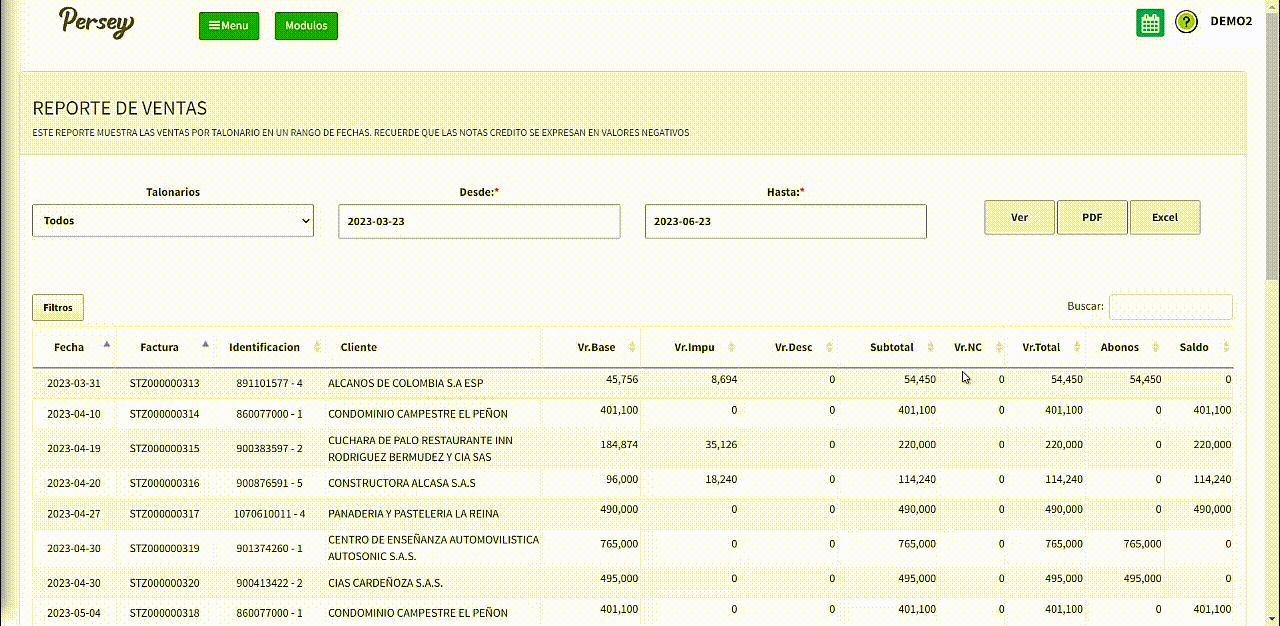Image resolution: width=1280 pixels, height=626 pixels.
Task: Sort by Fecha column arrow
Action: point(106,344)
